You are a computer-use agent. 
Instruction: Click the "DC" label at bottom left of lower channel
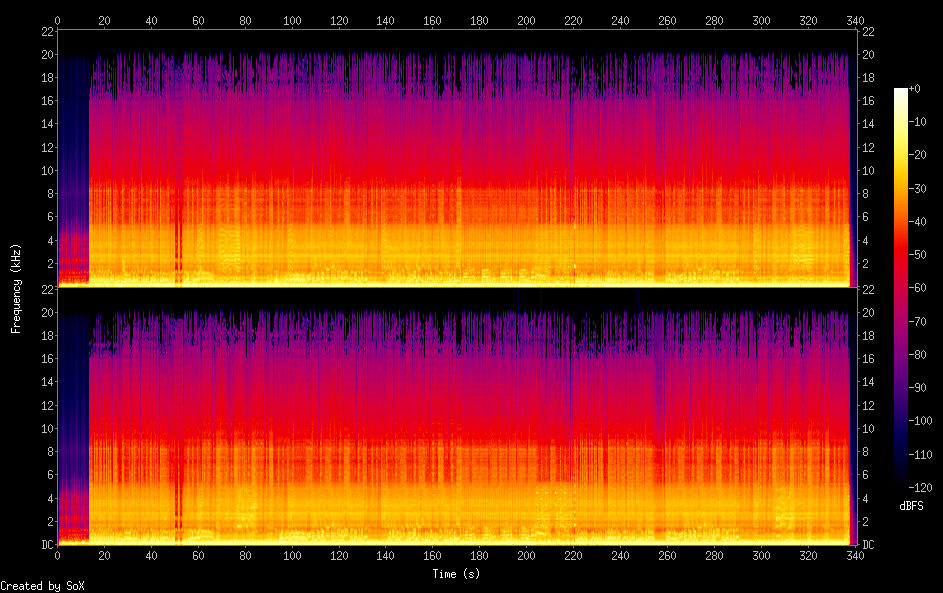pos(47,544)
